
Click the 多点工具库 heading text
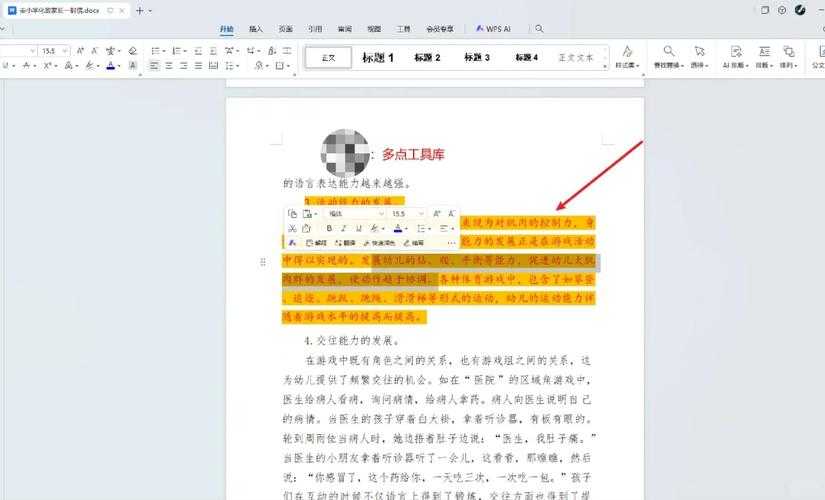(x=413, y=154)
